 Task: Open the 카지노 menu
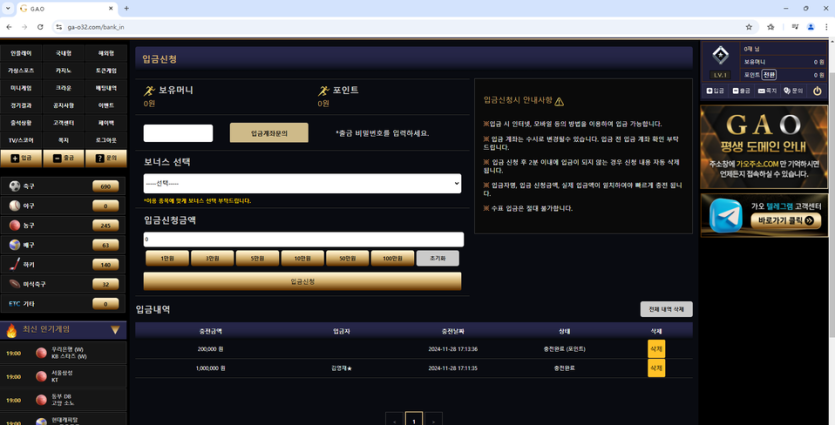63,70
